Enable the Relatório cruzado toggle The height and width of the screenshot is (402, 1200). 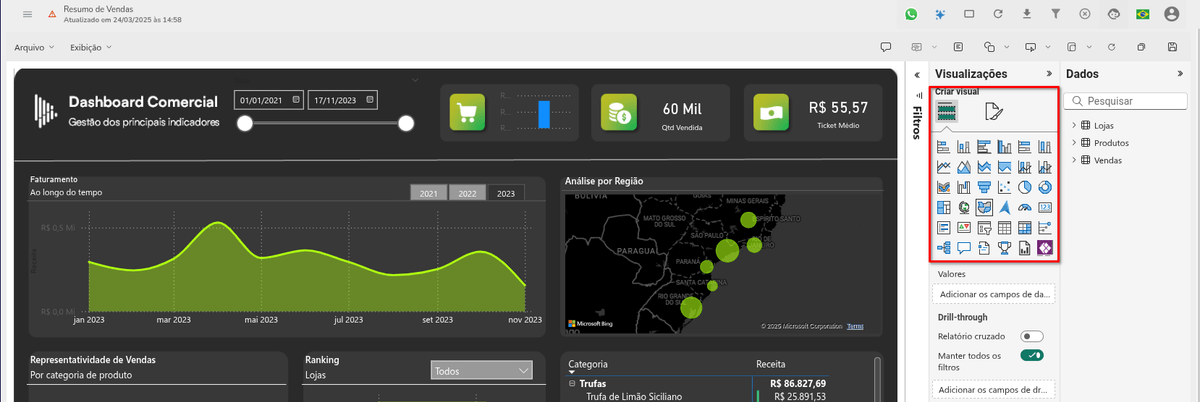(x=1031, y=337)
